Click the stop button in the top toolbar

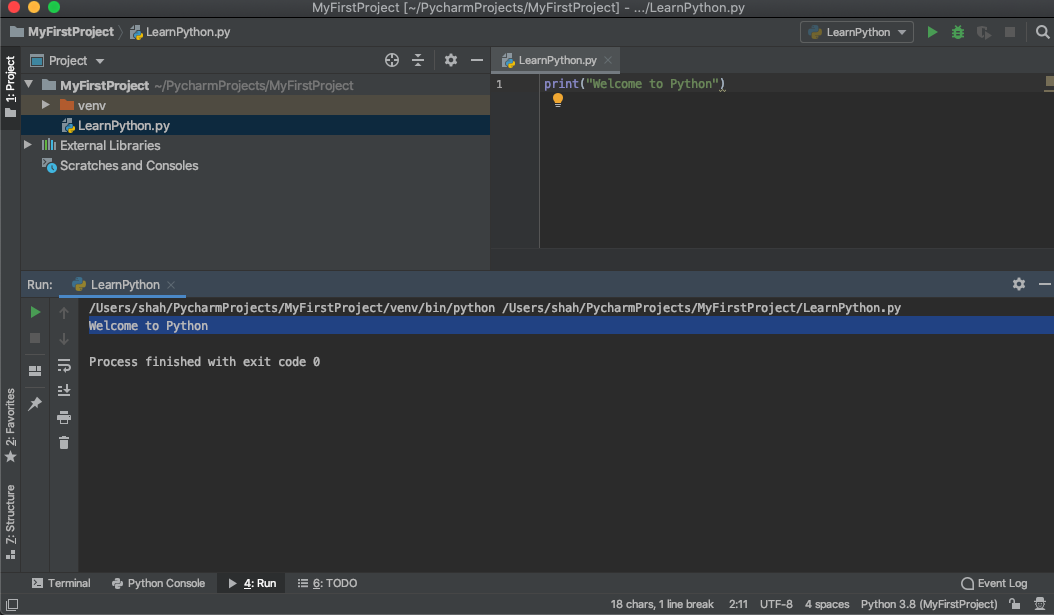(x=1010, y=32)
